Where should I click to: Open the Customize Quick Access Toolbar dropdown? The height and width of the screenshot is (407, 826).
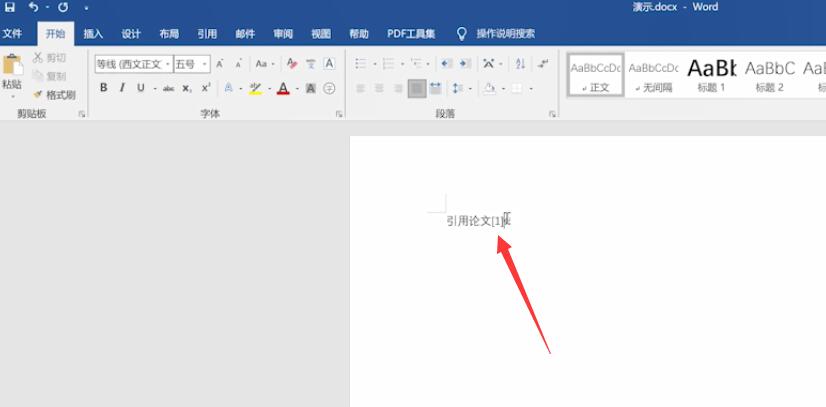pyautogui.click(x=86, y=8)
